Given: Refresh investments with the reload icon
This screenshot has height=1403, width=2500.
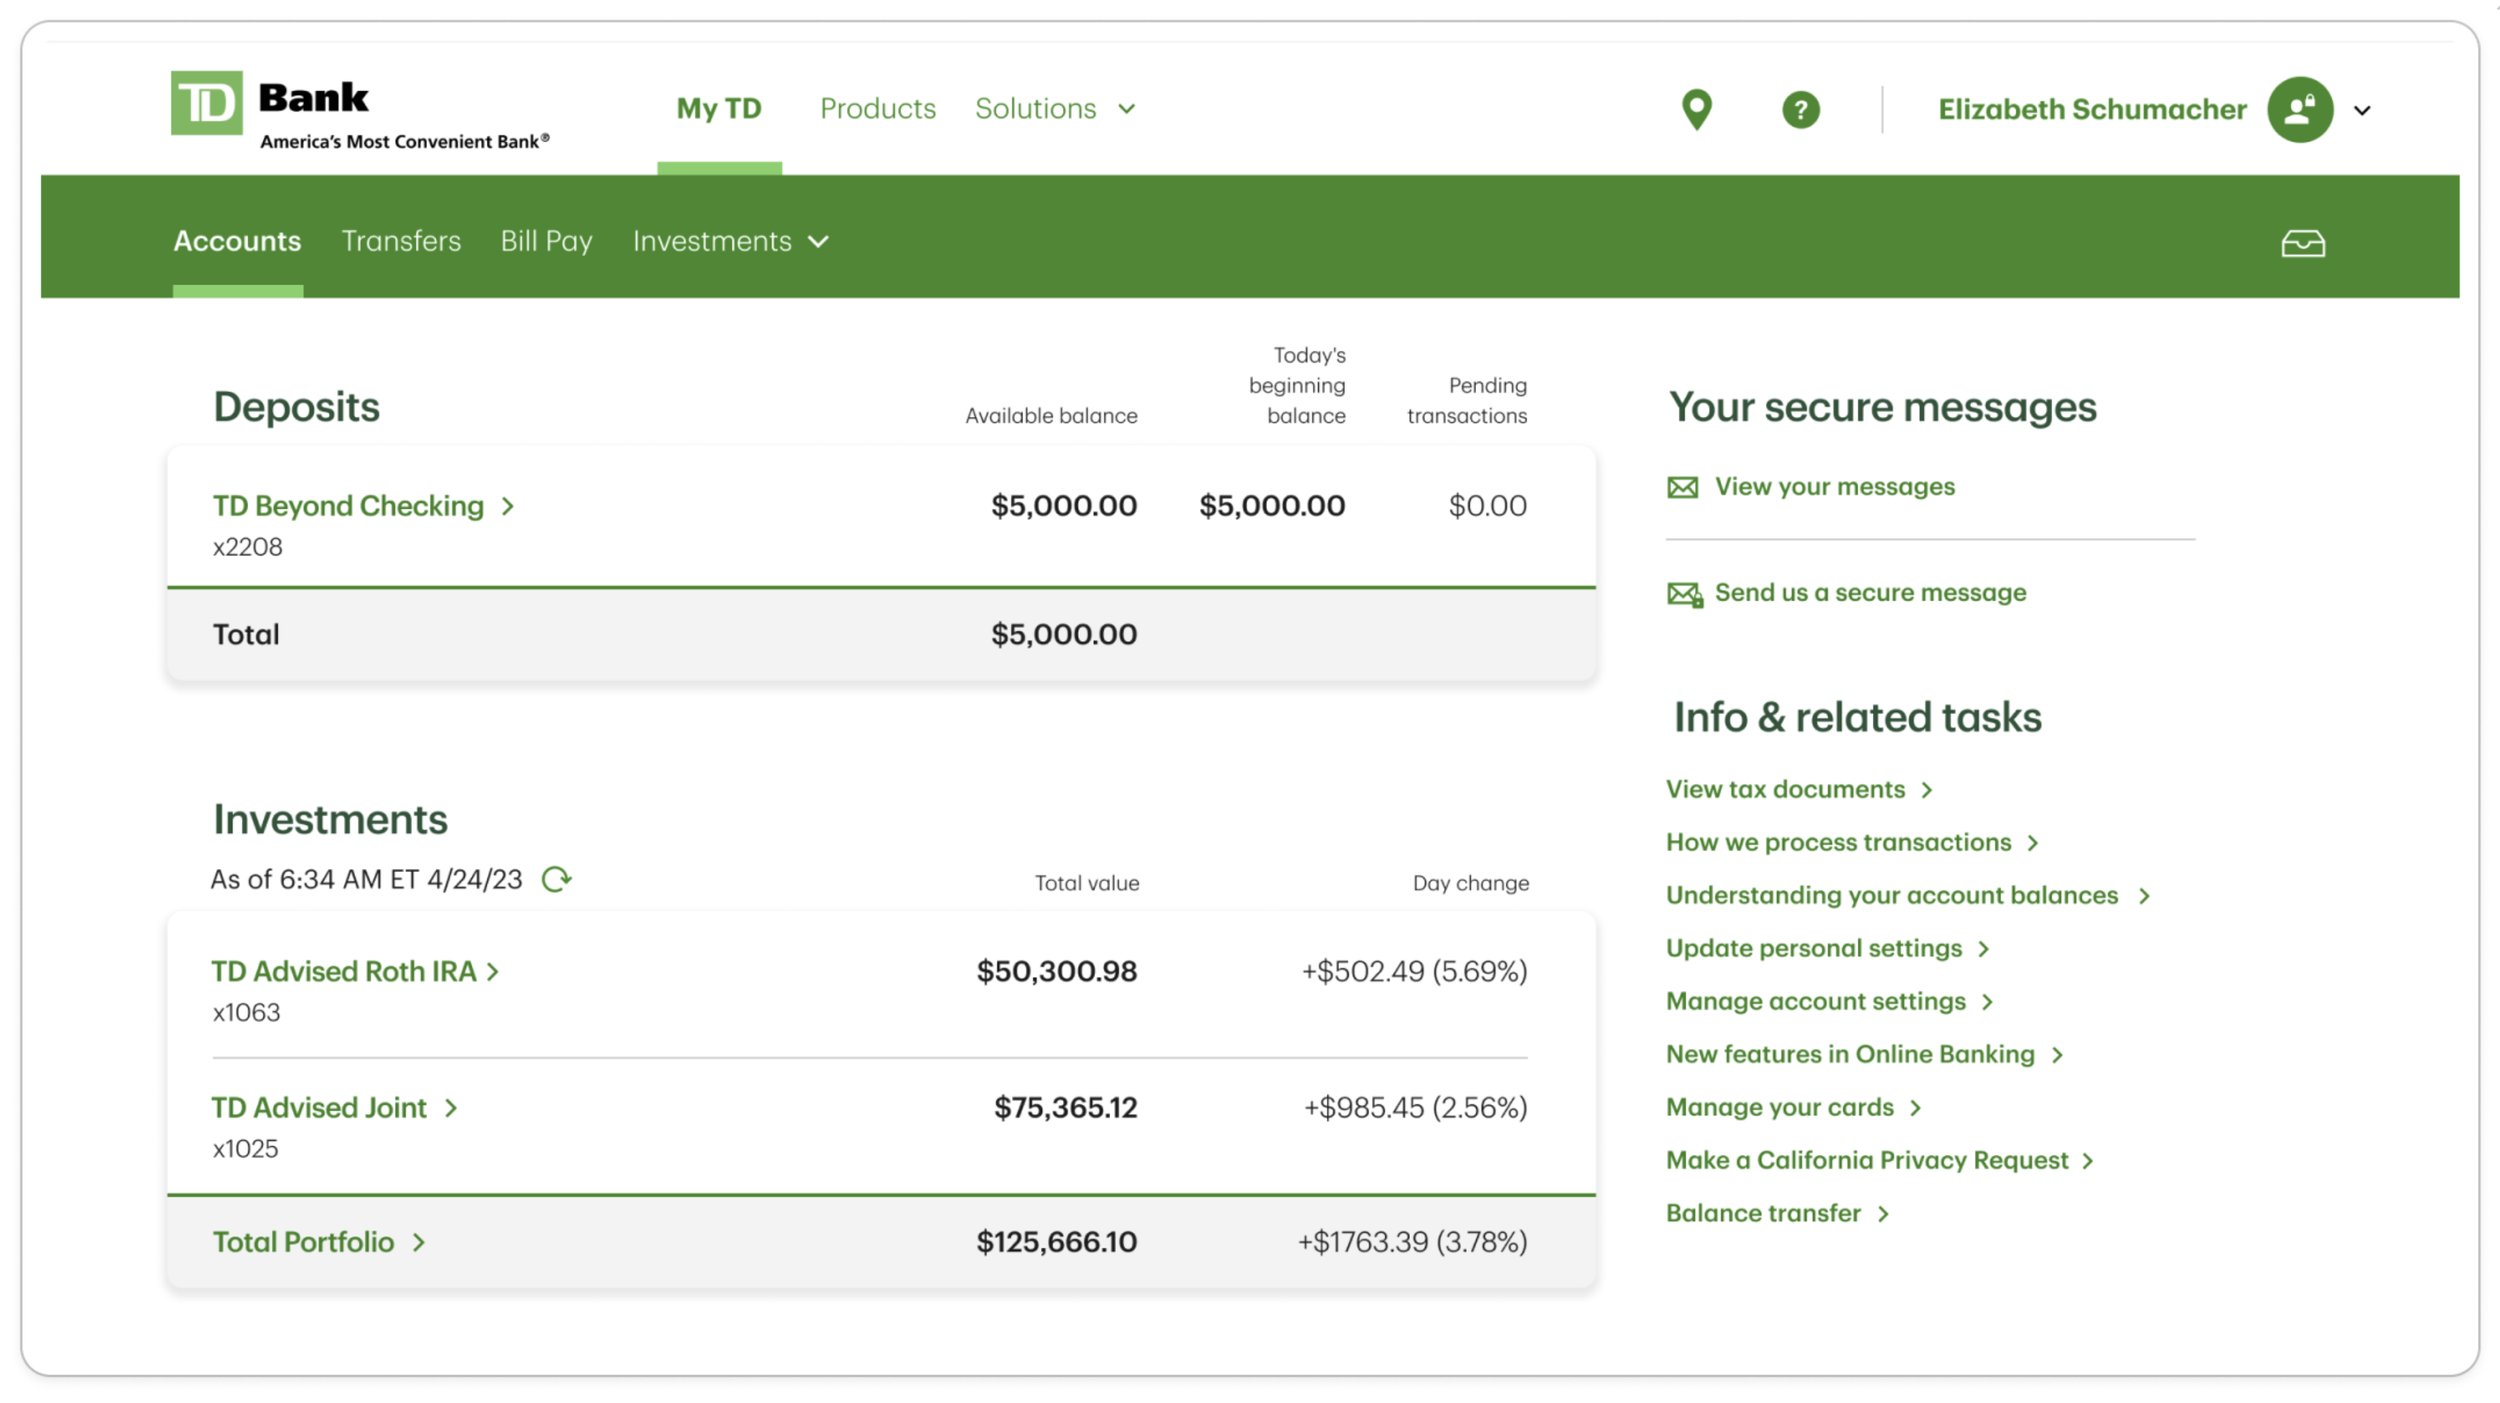Looking at the screenshot, I should click(556, 879).
